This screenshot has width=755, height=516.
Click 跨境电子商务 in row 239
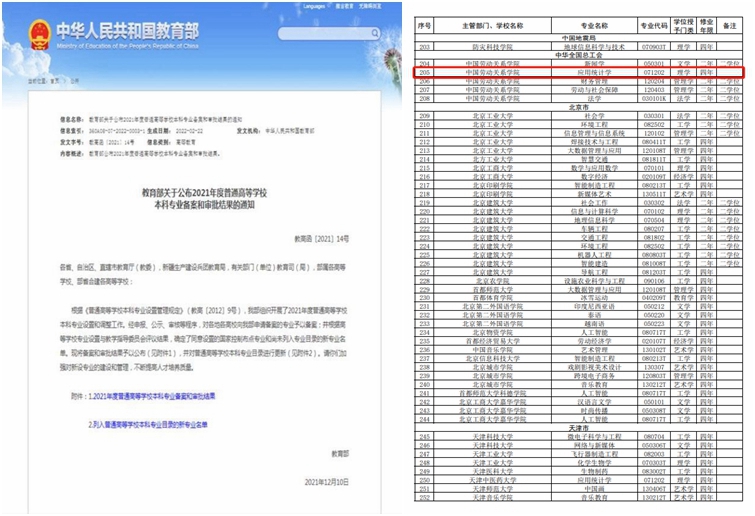(594, 376)
